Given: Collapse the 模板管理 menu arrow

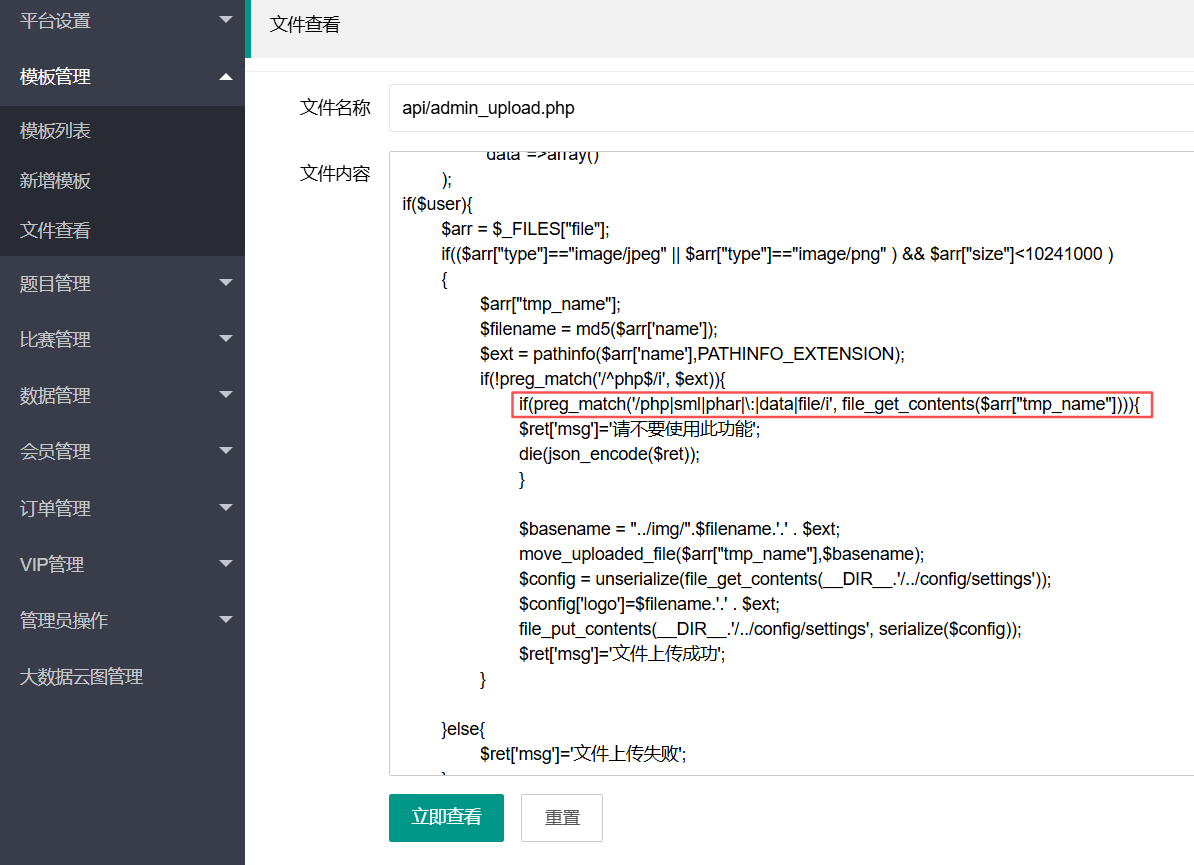Looking at the screenshot, I should click(225, 77).
